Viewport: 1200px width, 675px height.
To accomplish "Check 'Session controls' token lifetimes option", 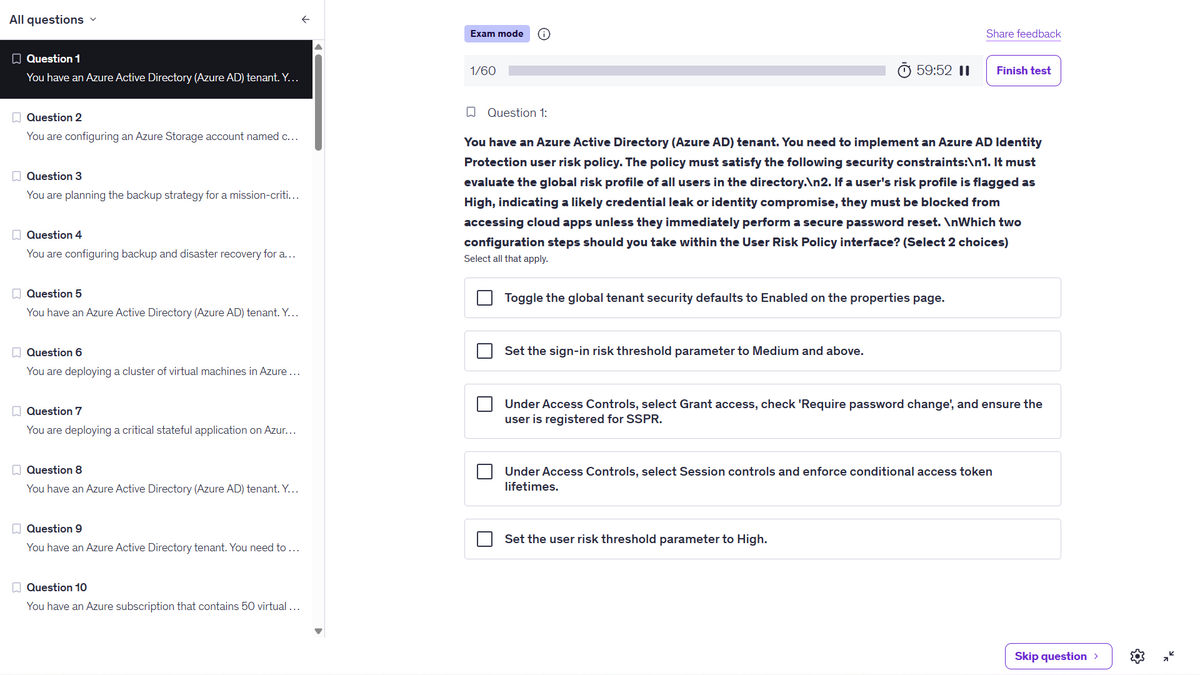I will (x=485, y=471).
